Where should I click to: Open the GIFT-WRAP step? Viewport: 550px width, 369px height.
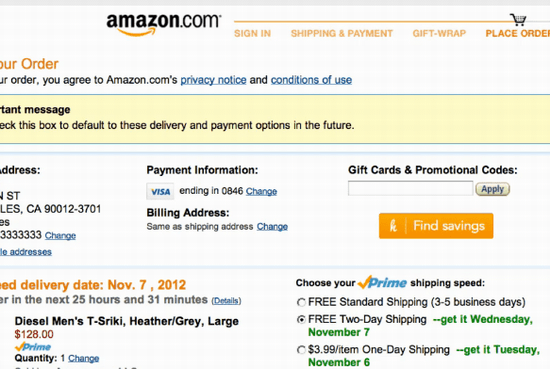tap(439, 33)
